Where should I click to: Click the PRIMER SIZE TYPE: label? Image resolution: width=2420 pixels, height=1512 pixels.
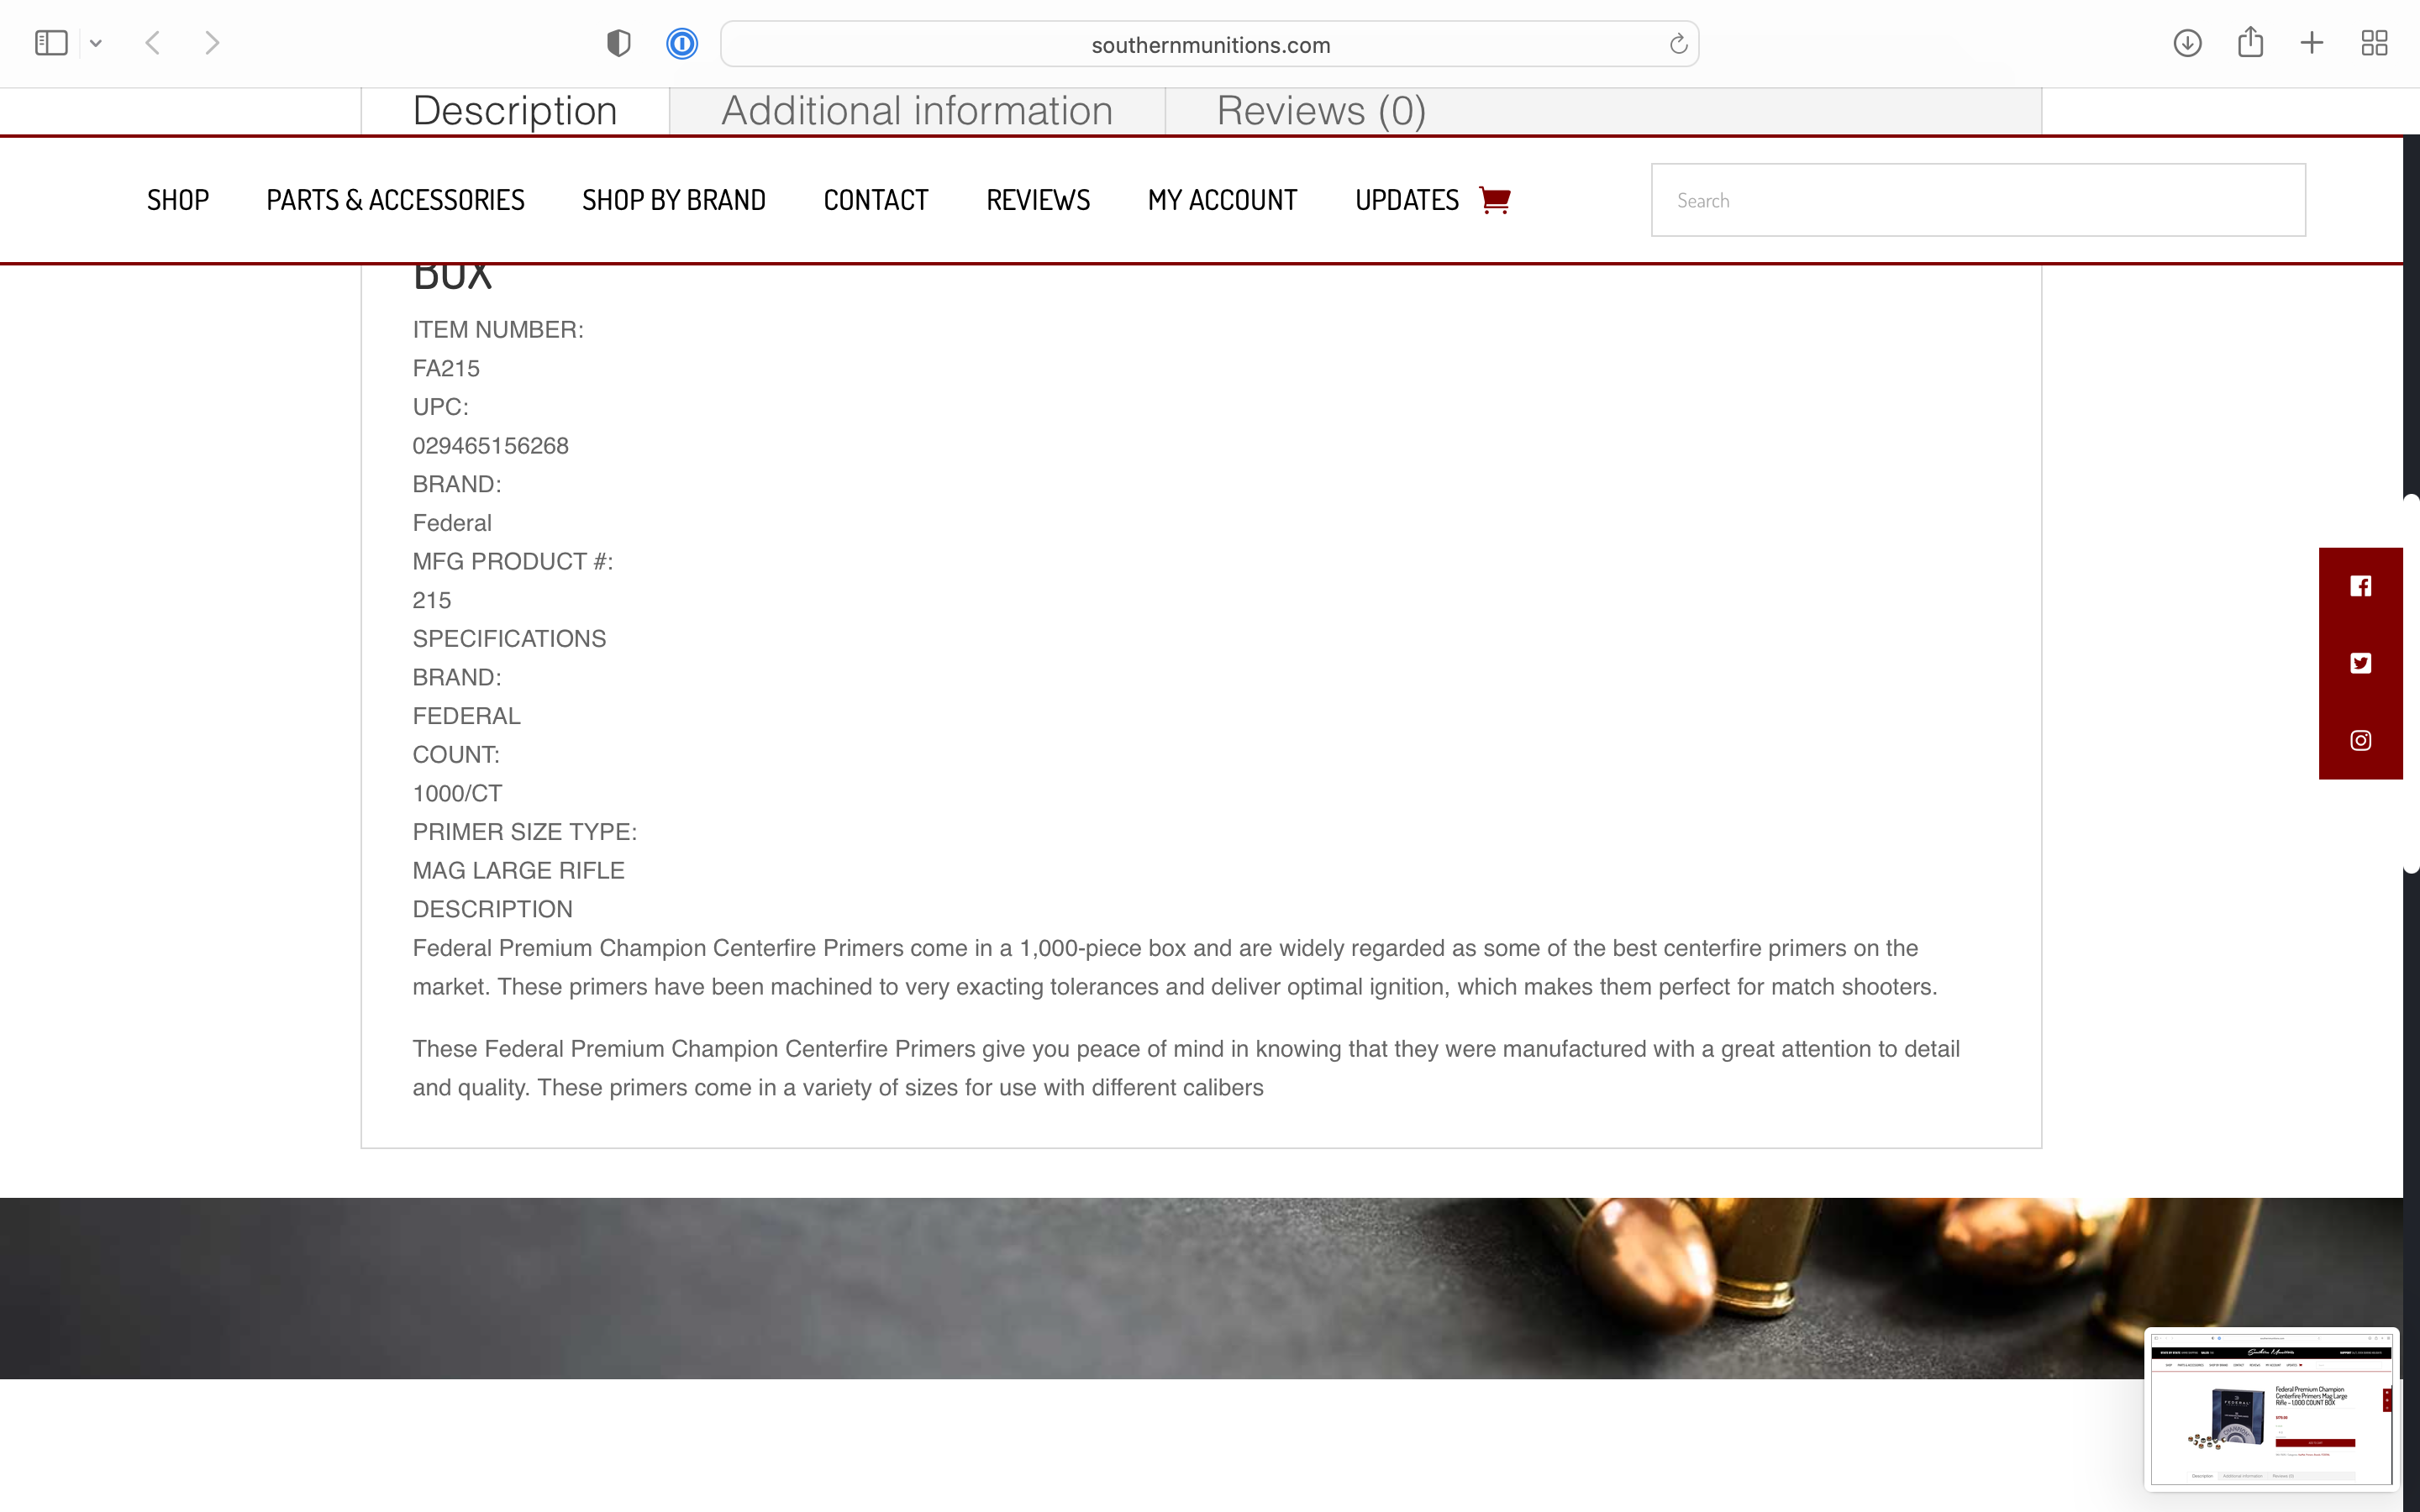(524, 832)
